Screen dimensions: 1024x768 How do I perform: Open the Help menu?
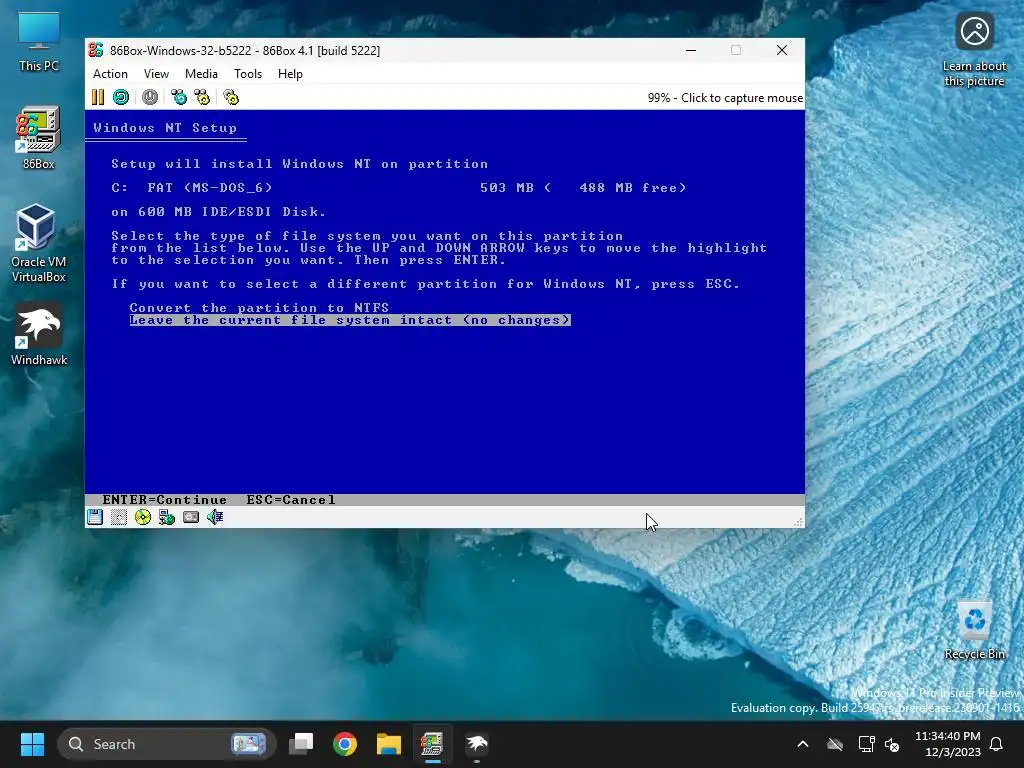(290, 74)
